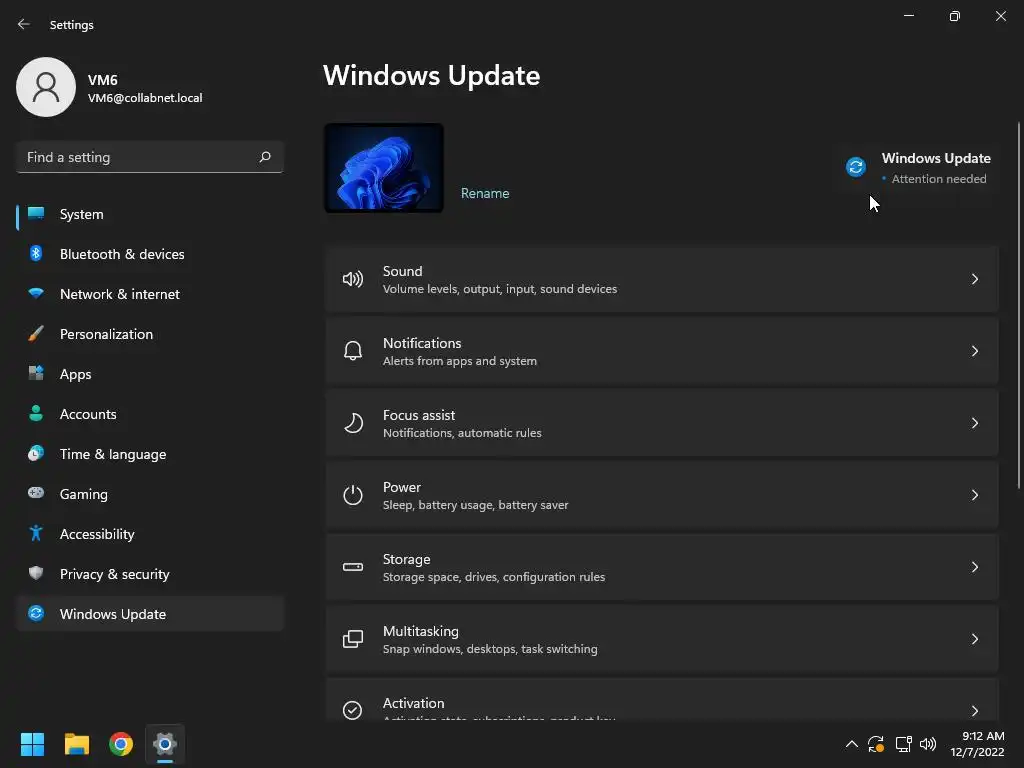Expand the Activation chevron arrow
Screen dimensions: 1024x768
974,711
